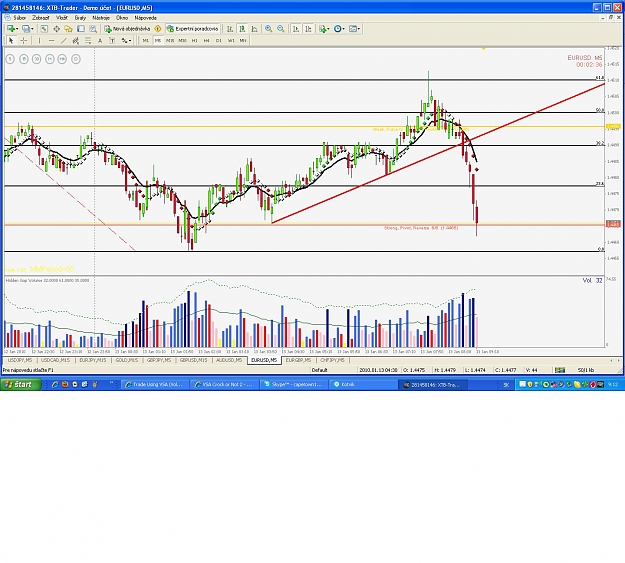Switch chart to Line Chart mode
Screen dimensions: 625x563
254,29
